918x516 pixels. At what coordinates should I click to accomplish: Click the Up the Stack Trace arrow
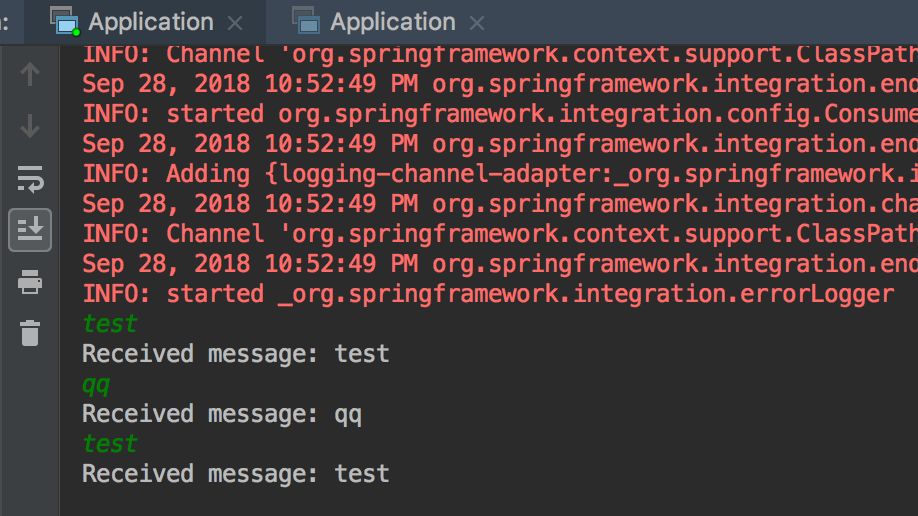(x=30, y=74)
